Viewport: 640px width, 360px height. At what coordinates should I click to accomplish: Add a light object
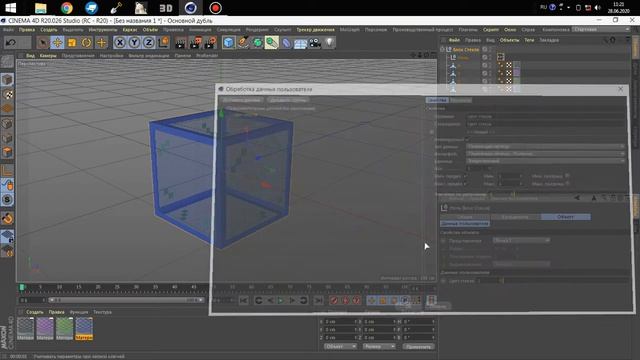click(329, 42)
